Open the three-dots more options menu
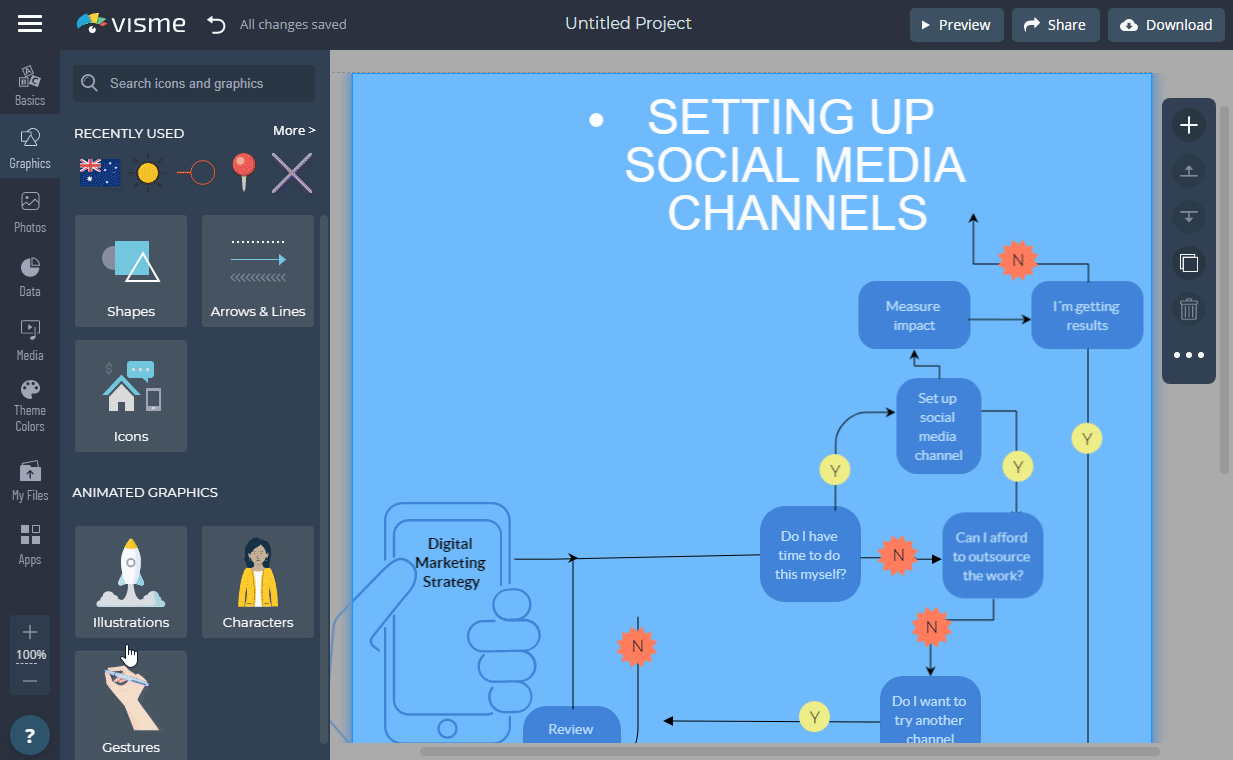 [1188, 355]
